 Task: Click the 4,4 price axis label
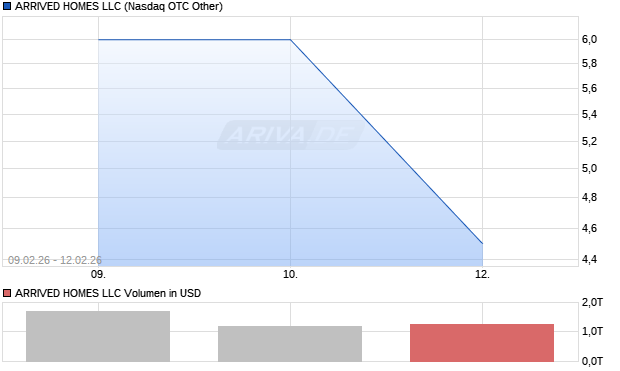click(x=589, y=259)
